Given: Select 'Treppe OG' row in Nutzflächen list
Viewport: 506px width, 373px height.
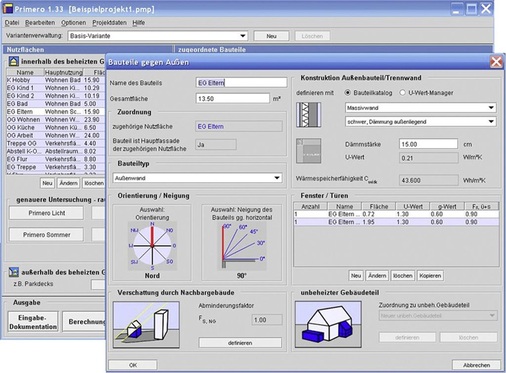Looking at the screenshot, I should [x=56, y=143].
